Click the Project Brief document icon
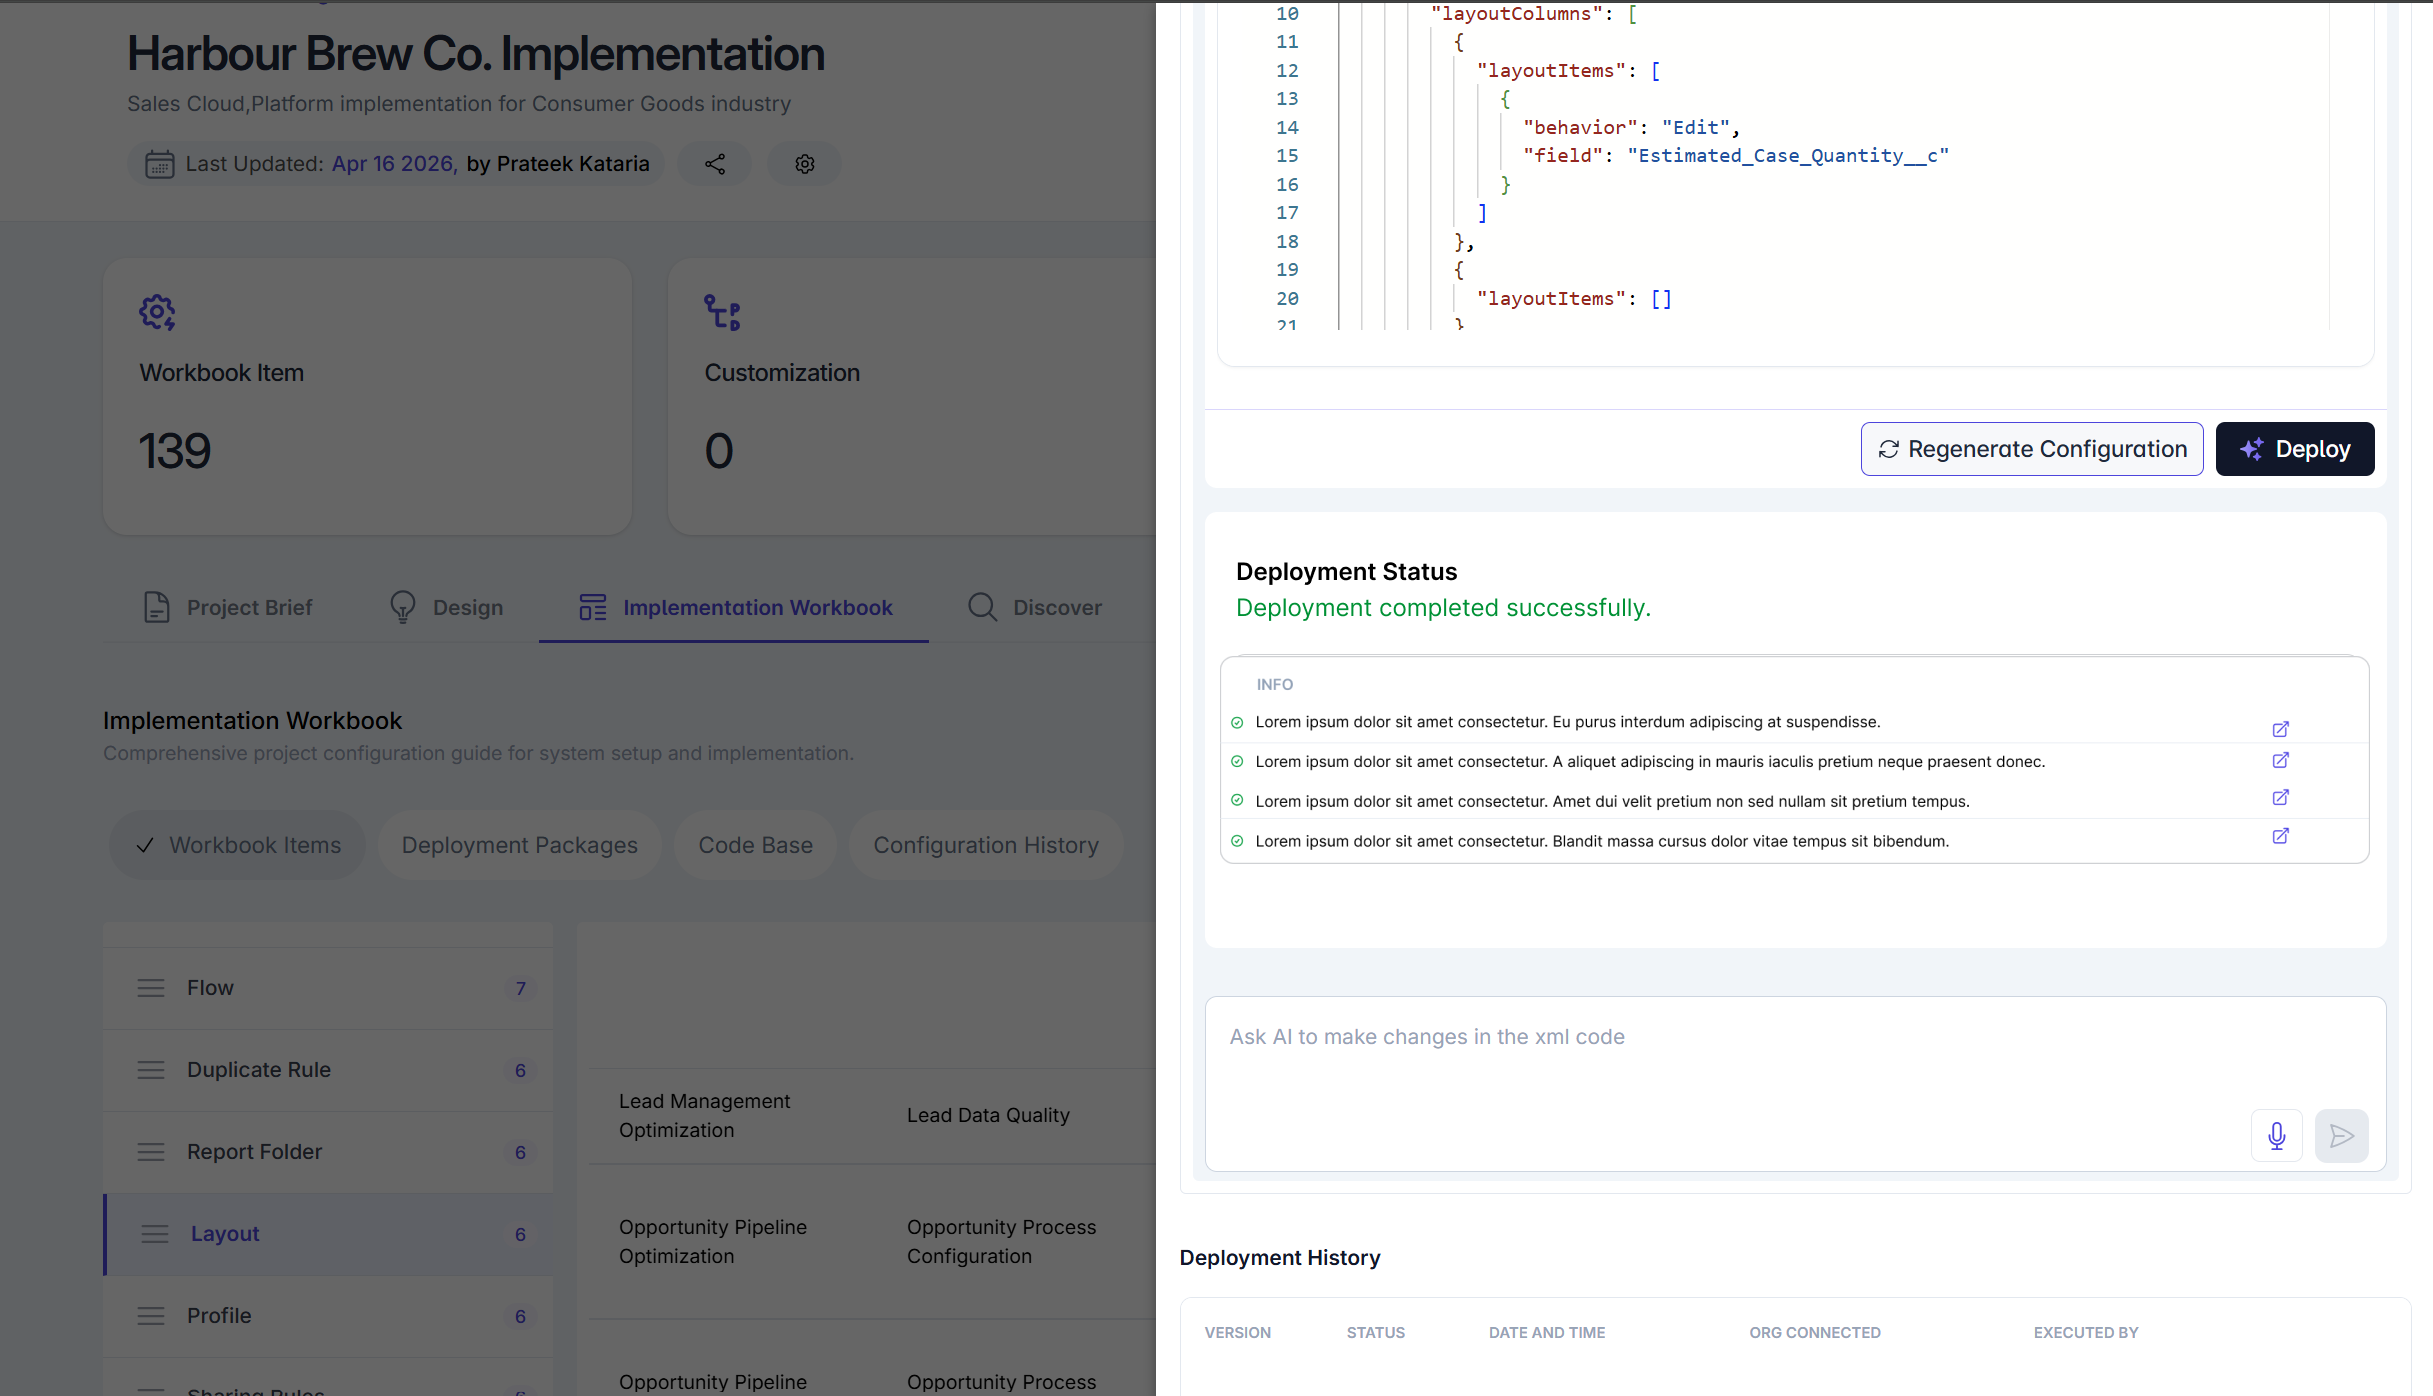 157,607
